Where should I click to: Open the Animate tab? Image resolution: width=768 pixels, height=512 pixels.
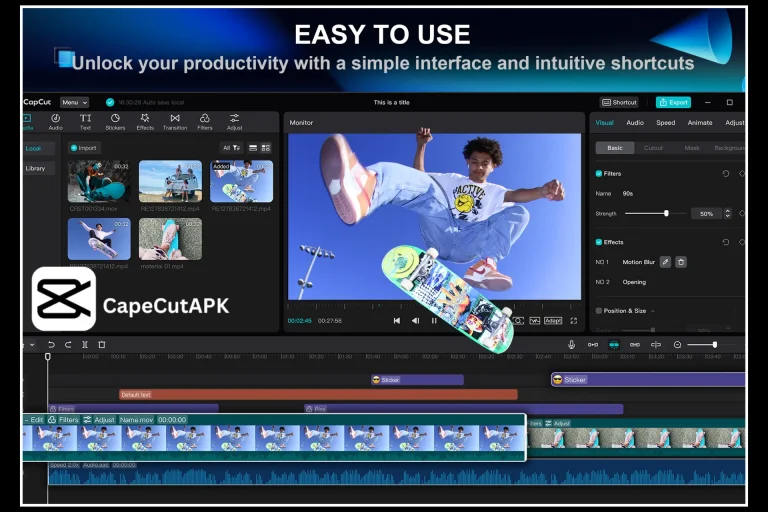pos(700,122)
